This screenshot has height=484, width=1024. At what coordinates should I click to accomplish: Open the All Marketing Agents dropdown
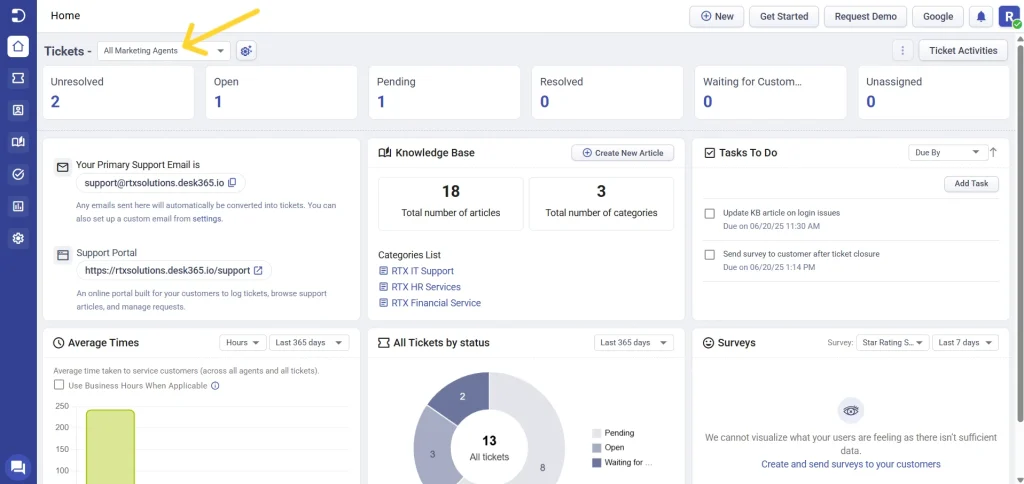[x=164, y=50]
